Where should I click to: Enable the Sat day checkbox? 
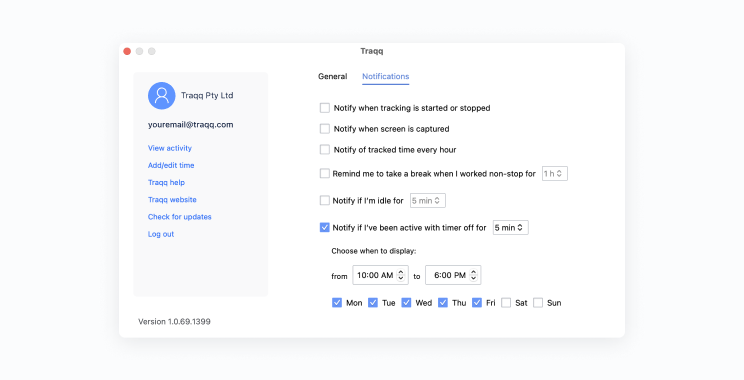pyautogui.click(x=506, y=303)
